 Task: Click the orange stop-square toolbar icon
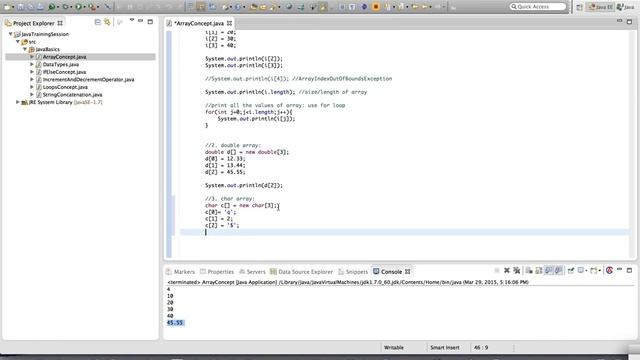376,7
